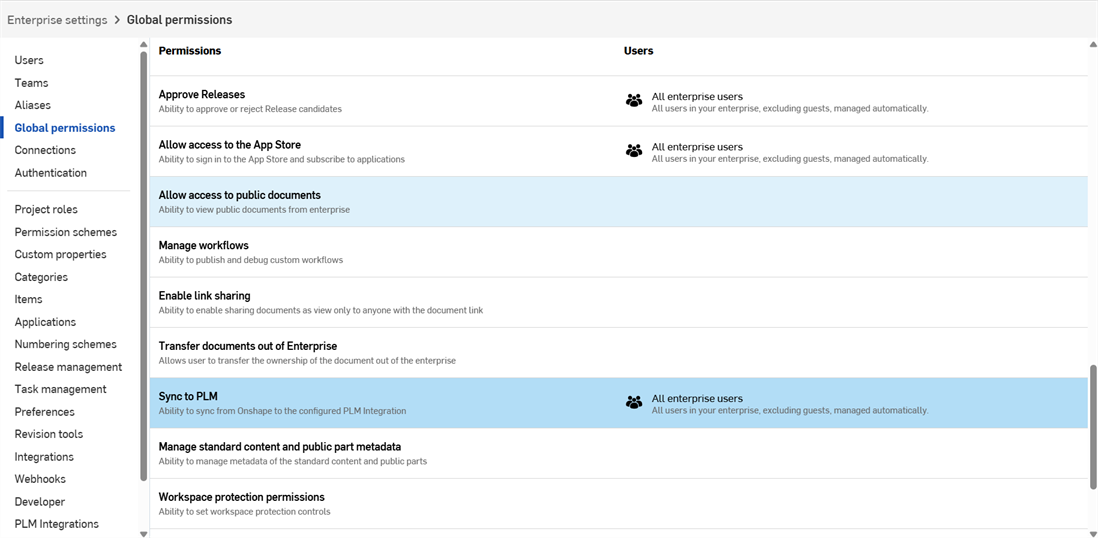
Task: Select the Sync to PLM permission
Action: tap(618, 404)
